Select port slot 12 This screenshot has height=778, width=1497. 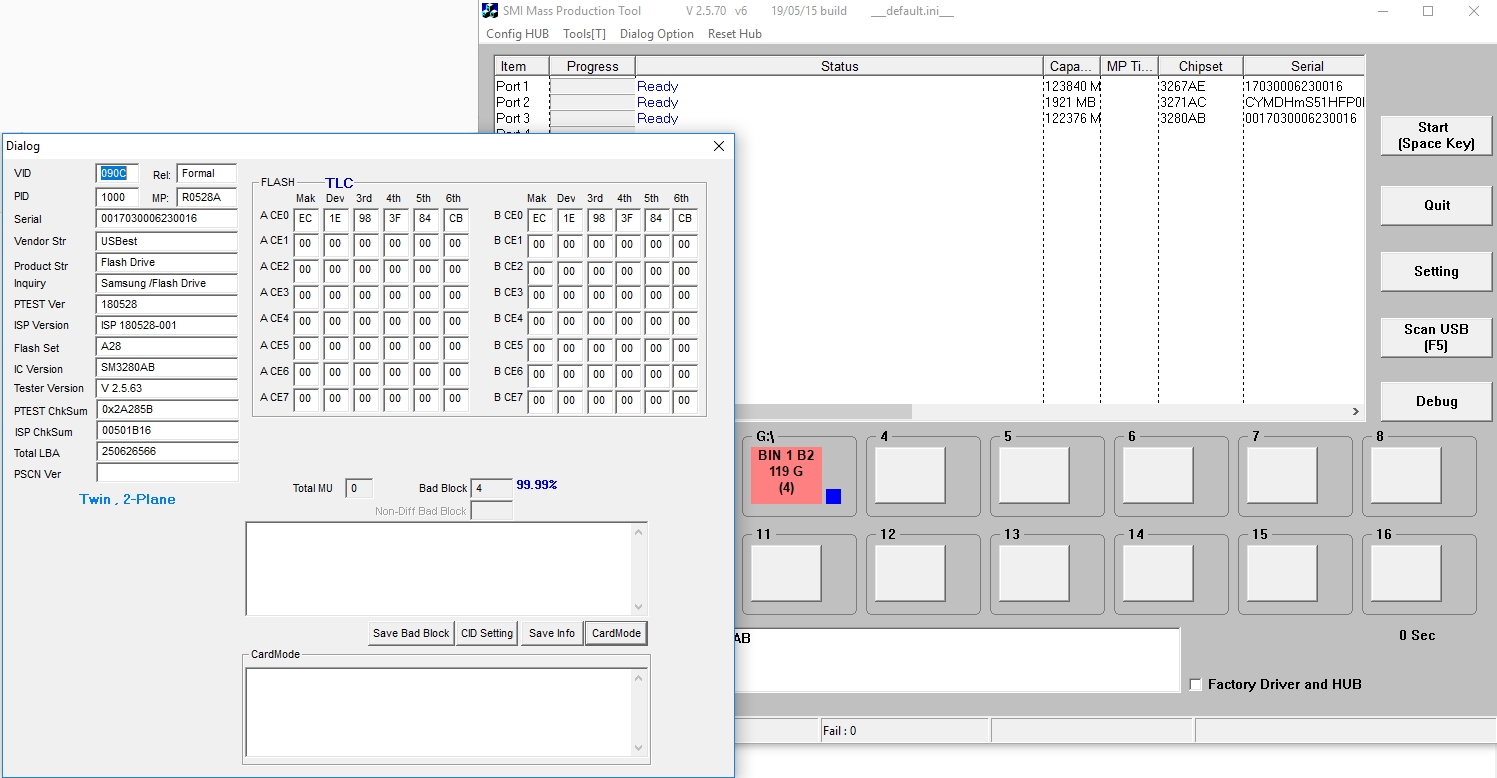pyautogui.click(x=910, y=573)
